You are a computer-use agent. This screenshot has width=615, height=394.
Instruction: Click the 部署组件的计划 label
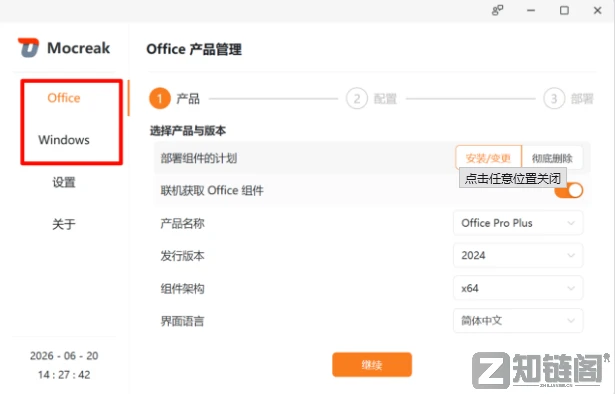[x=198, y=158]
